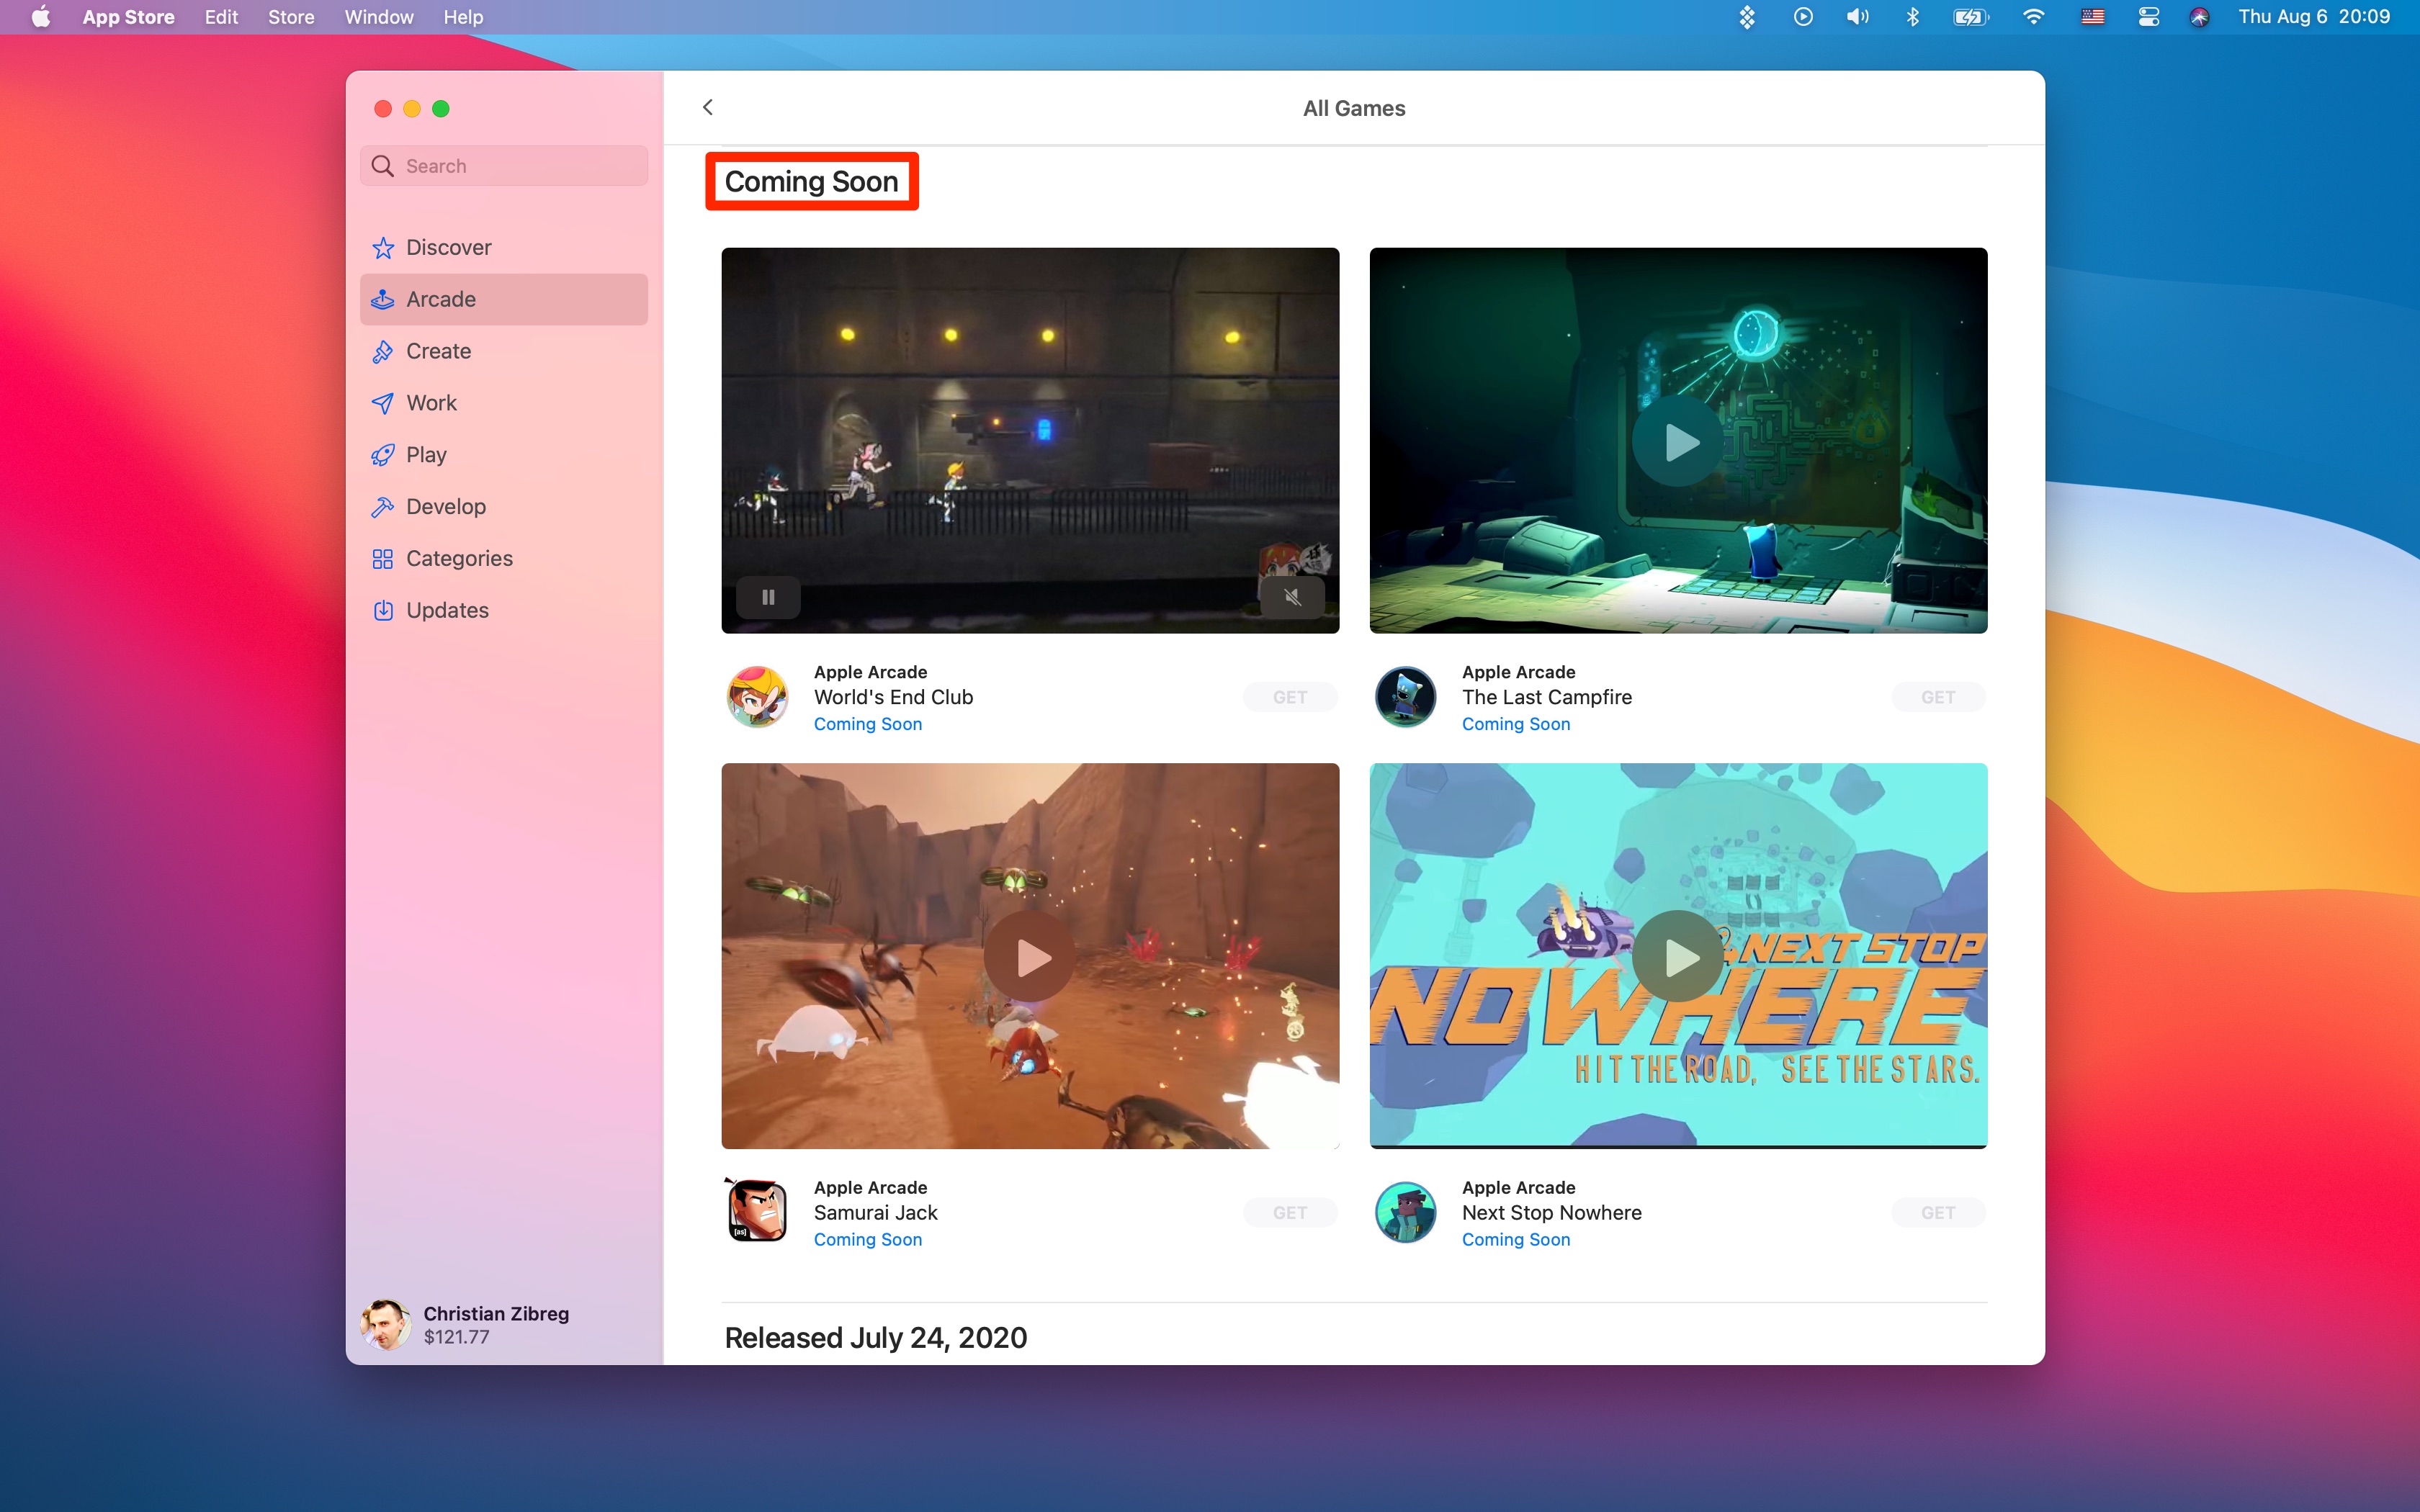Click GET button for The Last Campfire
This screenshot has height=1512, width=2420.
(1937, 697)
